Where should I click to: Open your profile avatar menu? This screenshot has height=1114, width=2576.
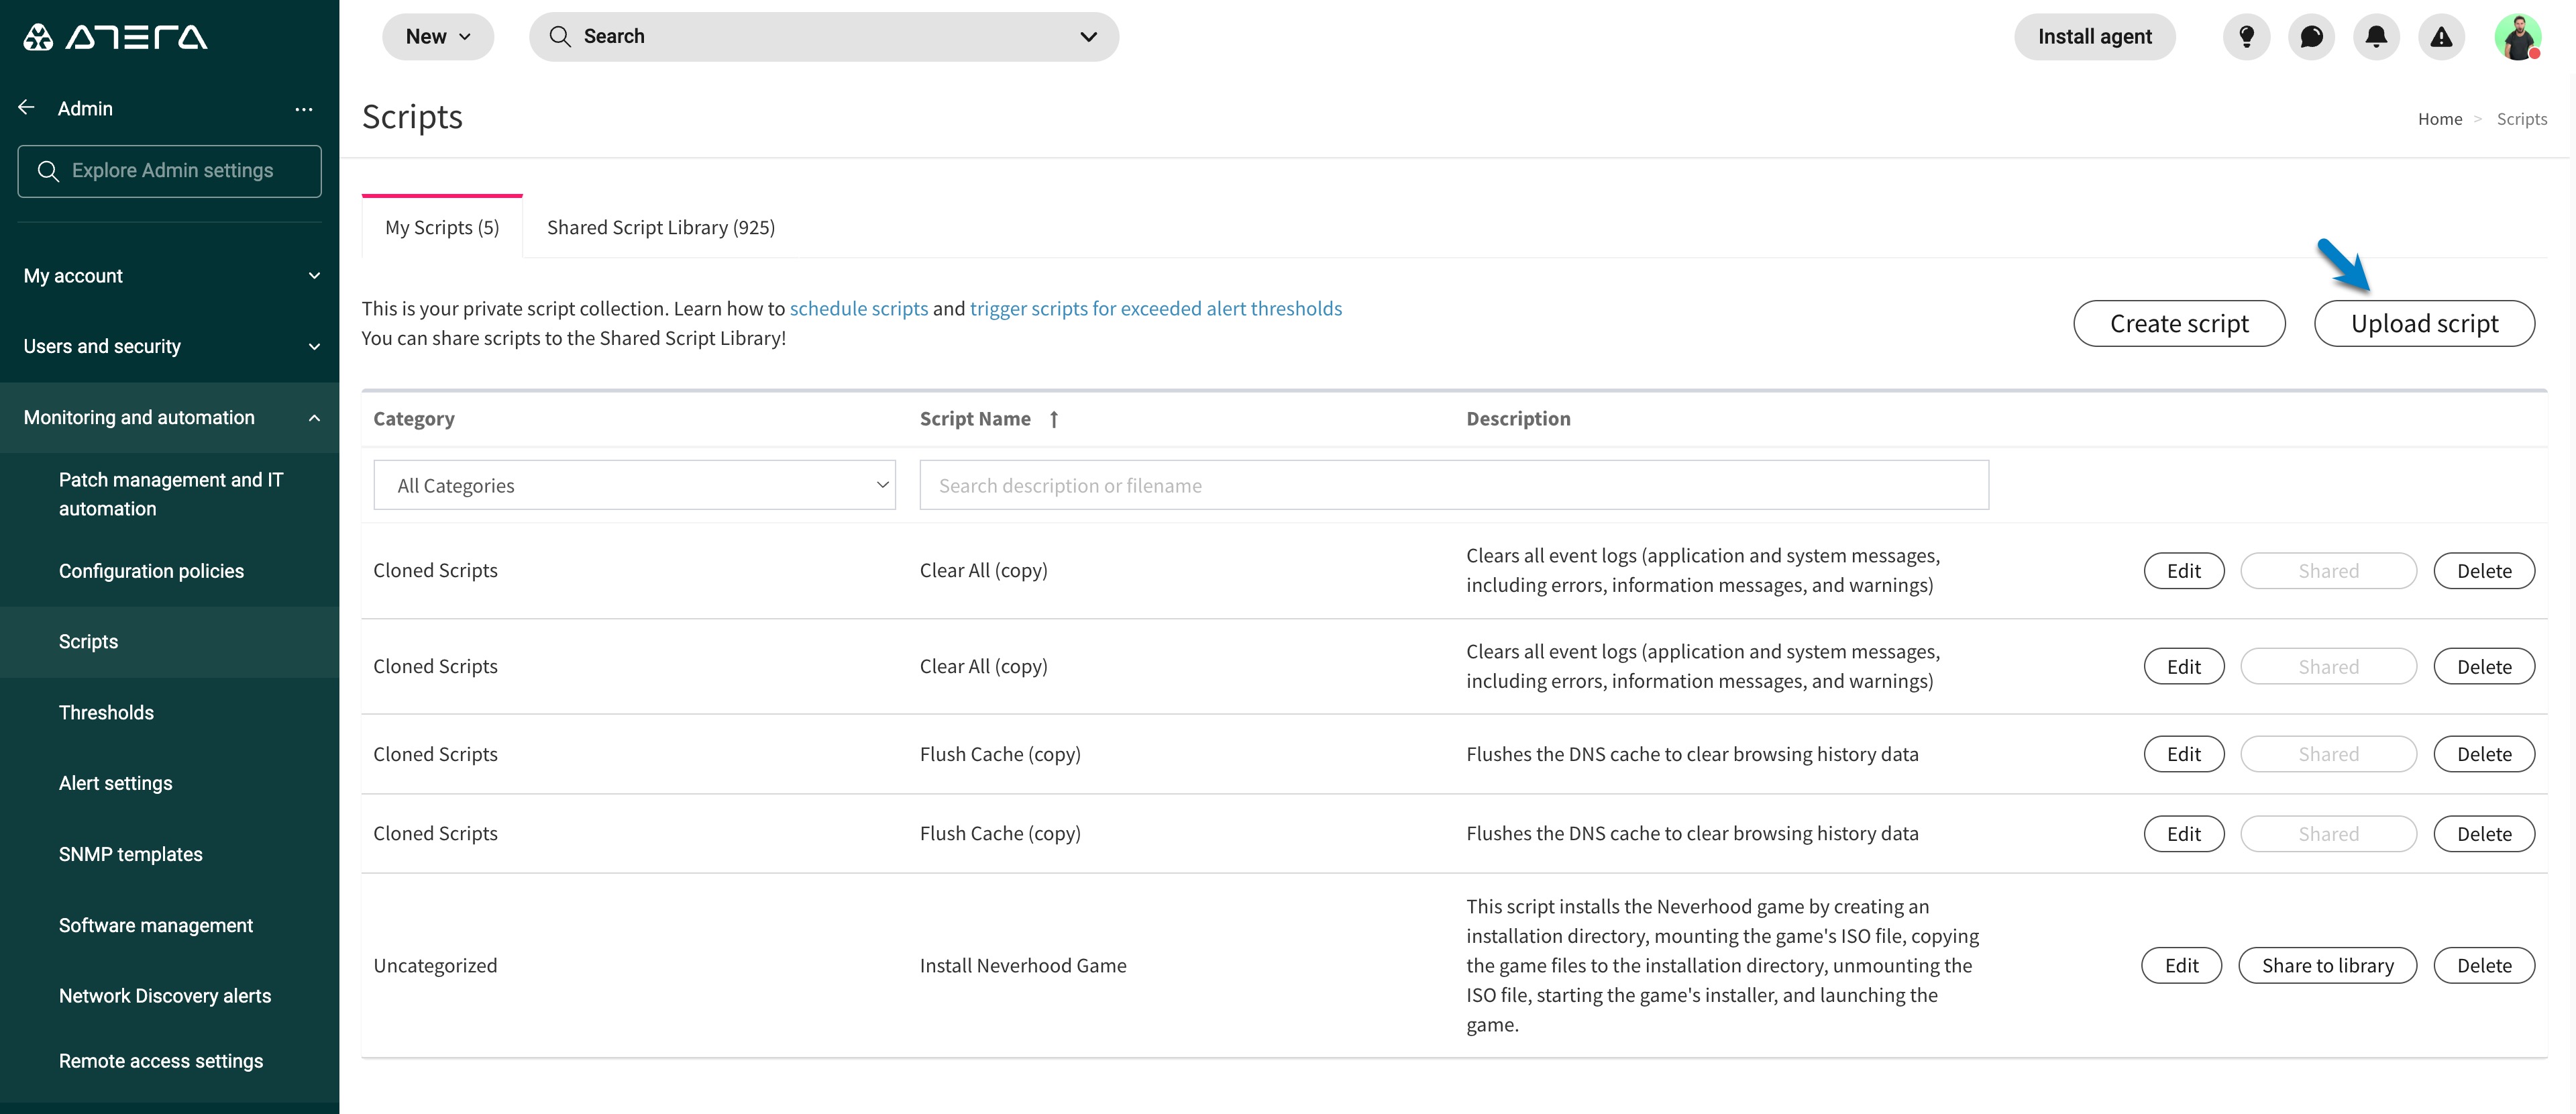(x=2520, y=36)
